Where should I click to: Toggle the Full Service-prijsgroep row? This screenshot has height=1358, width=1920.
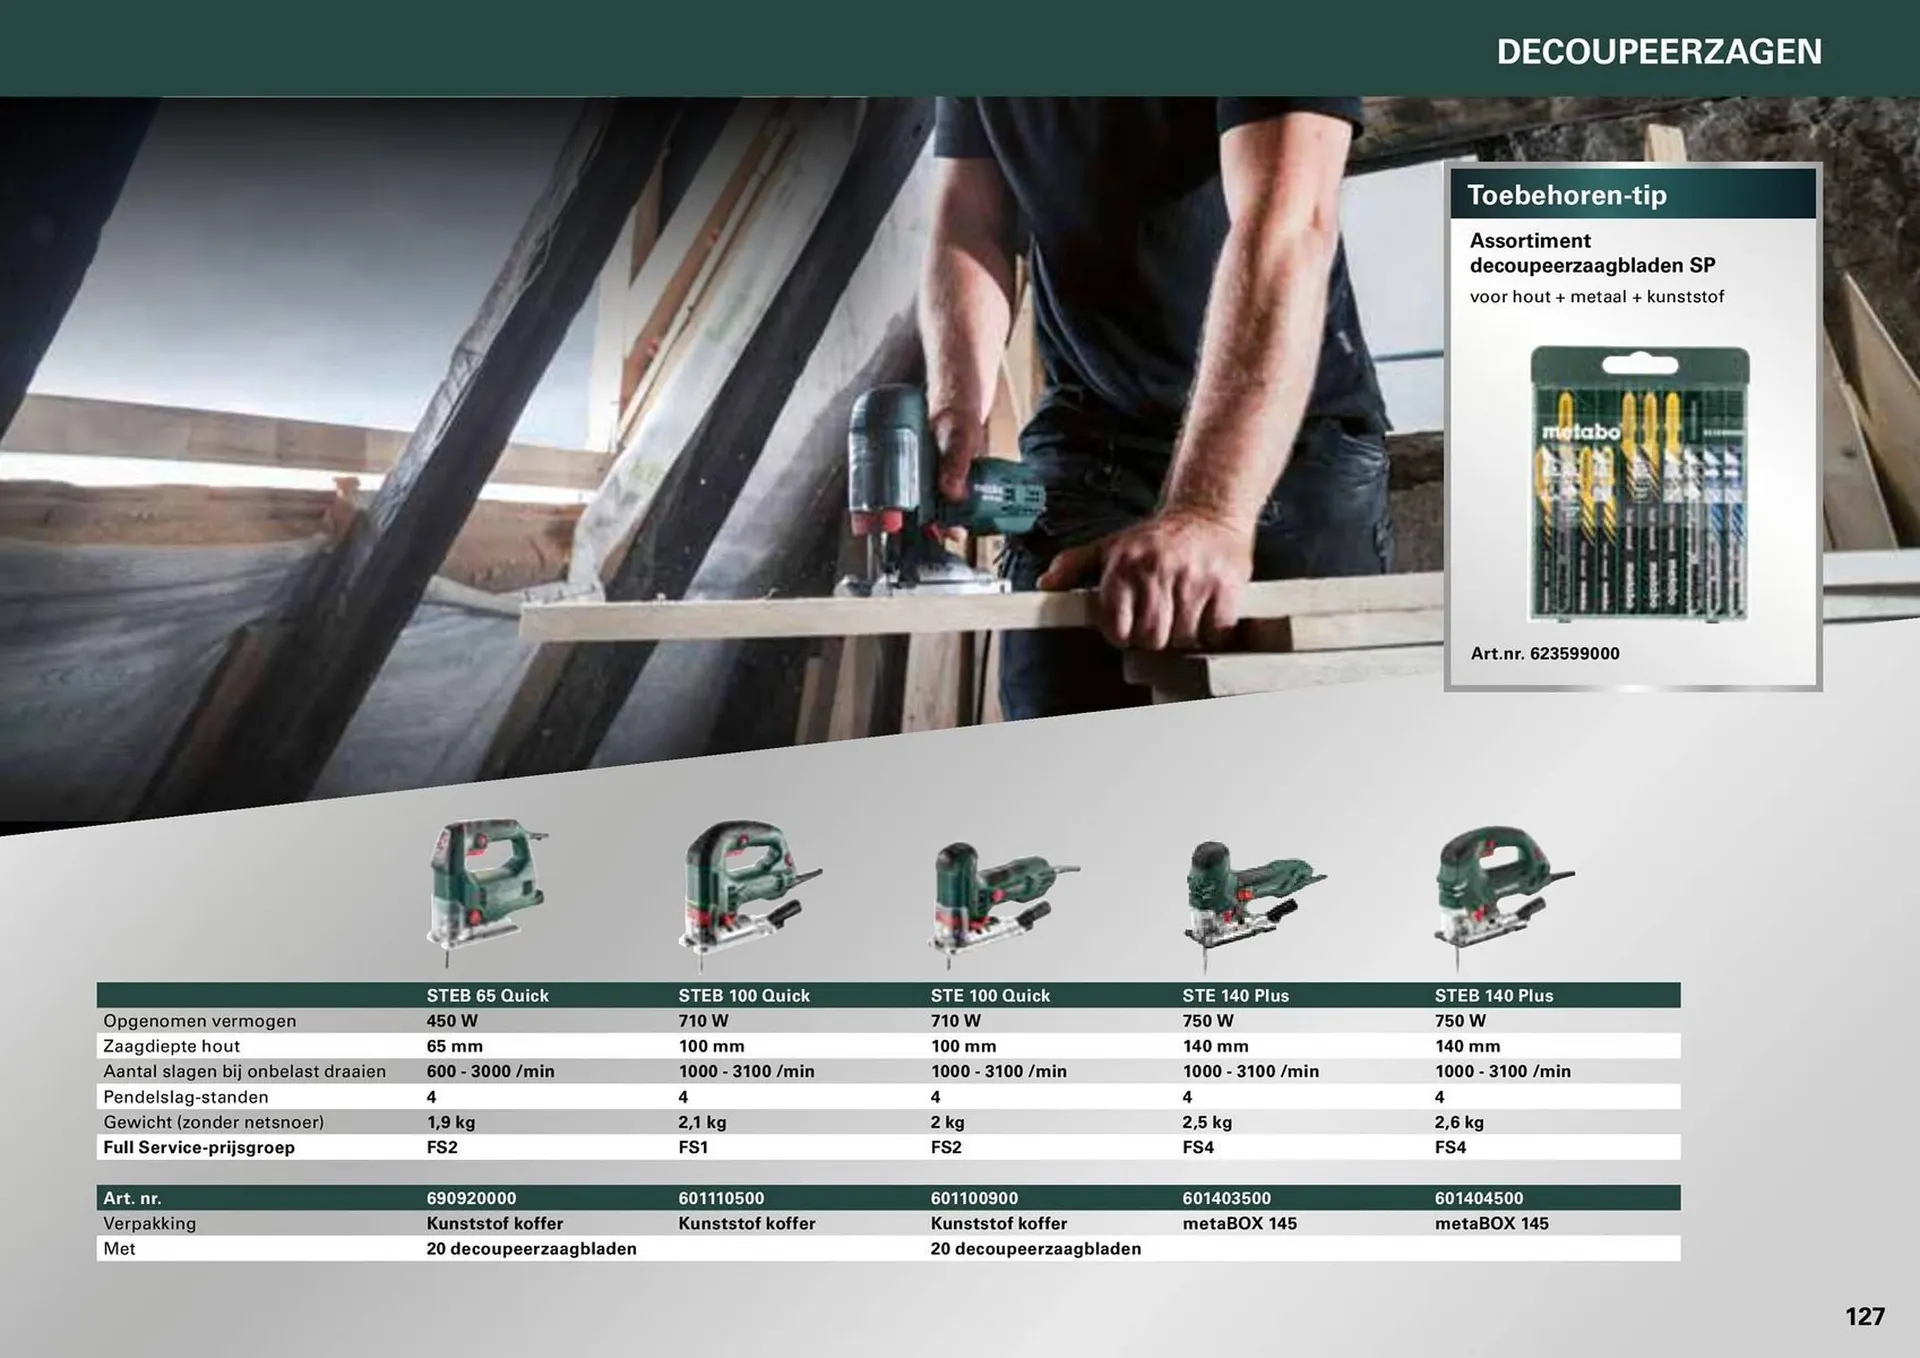(x=198, y=1147)
